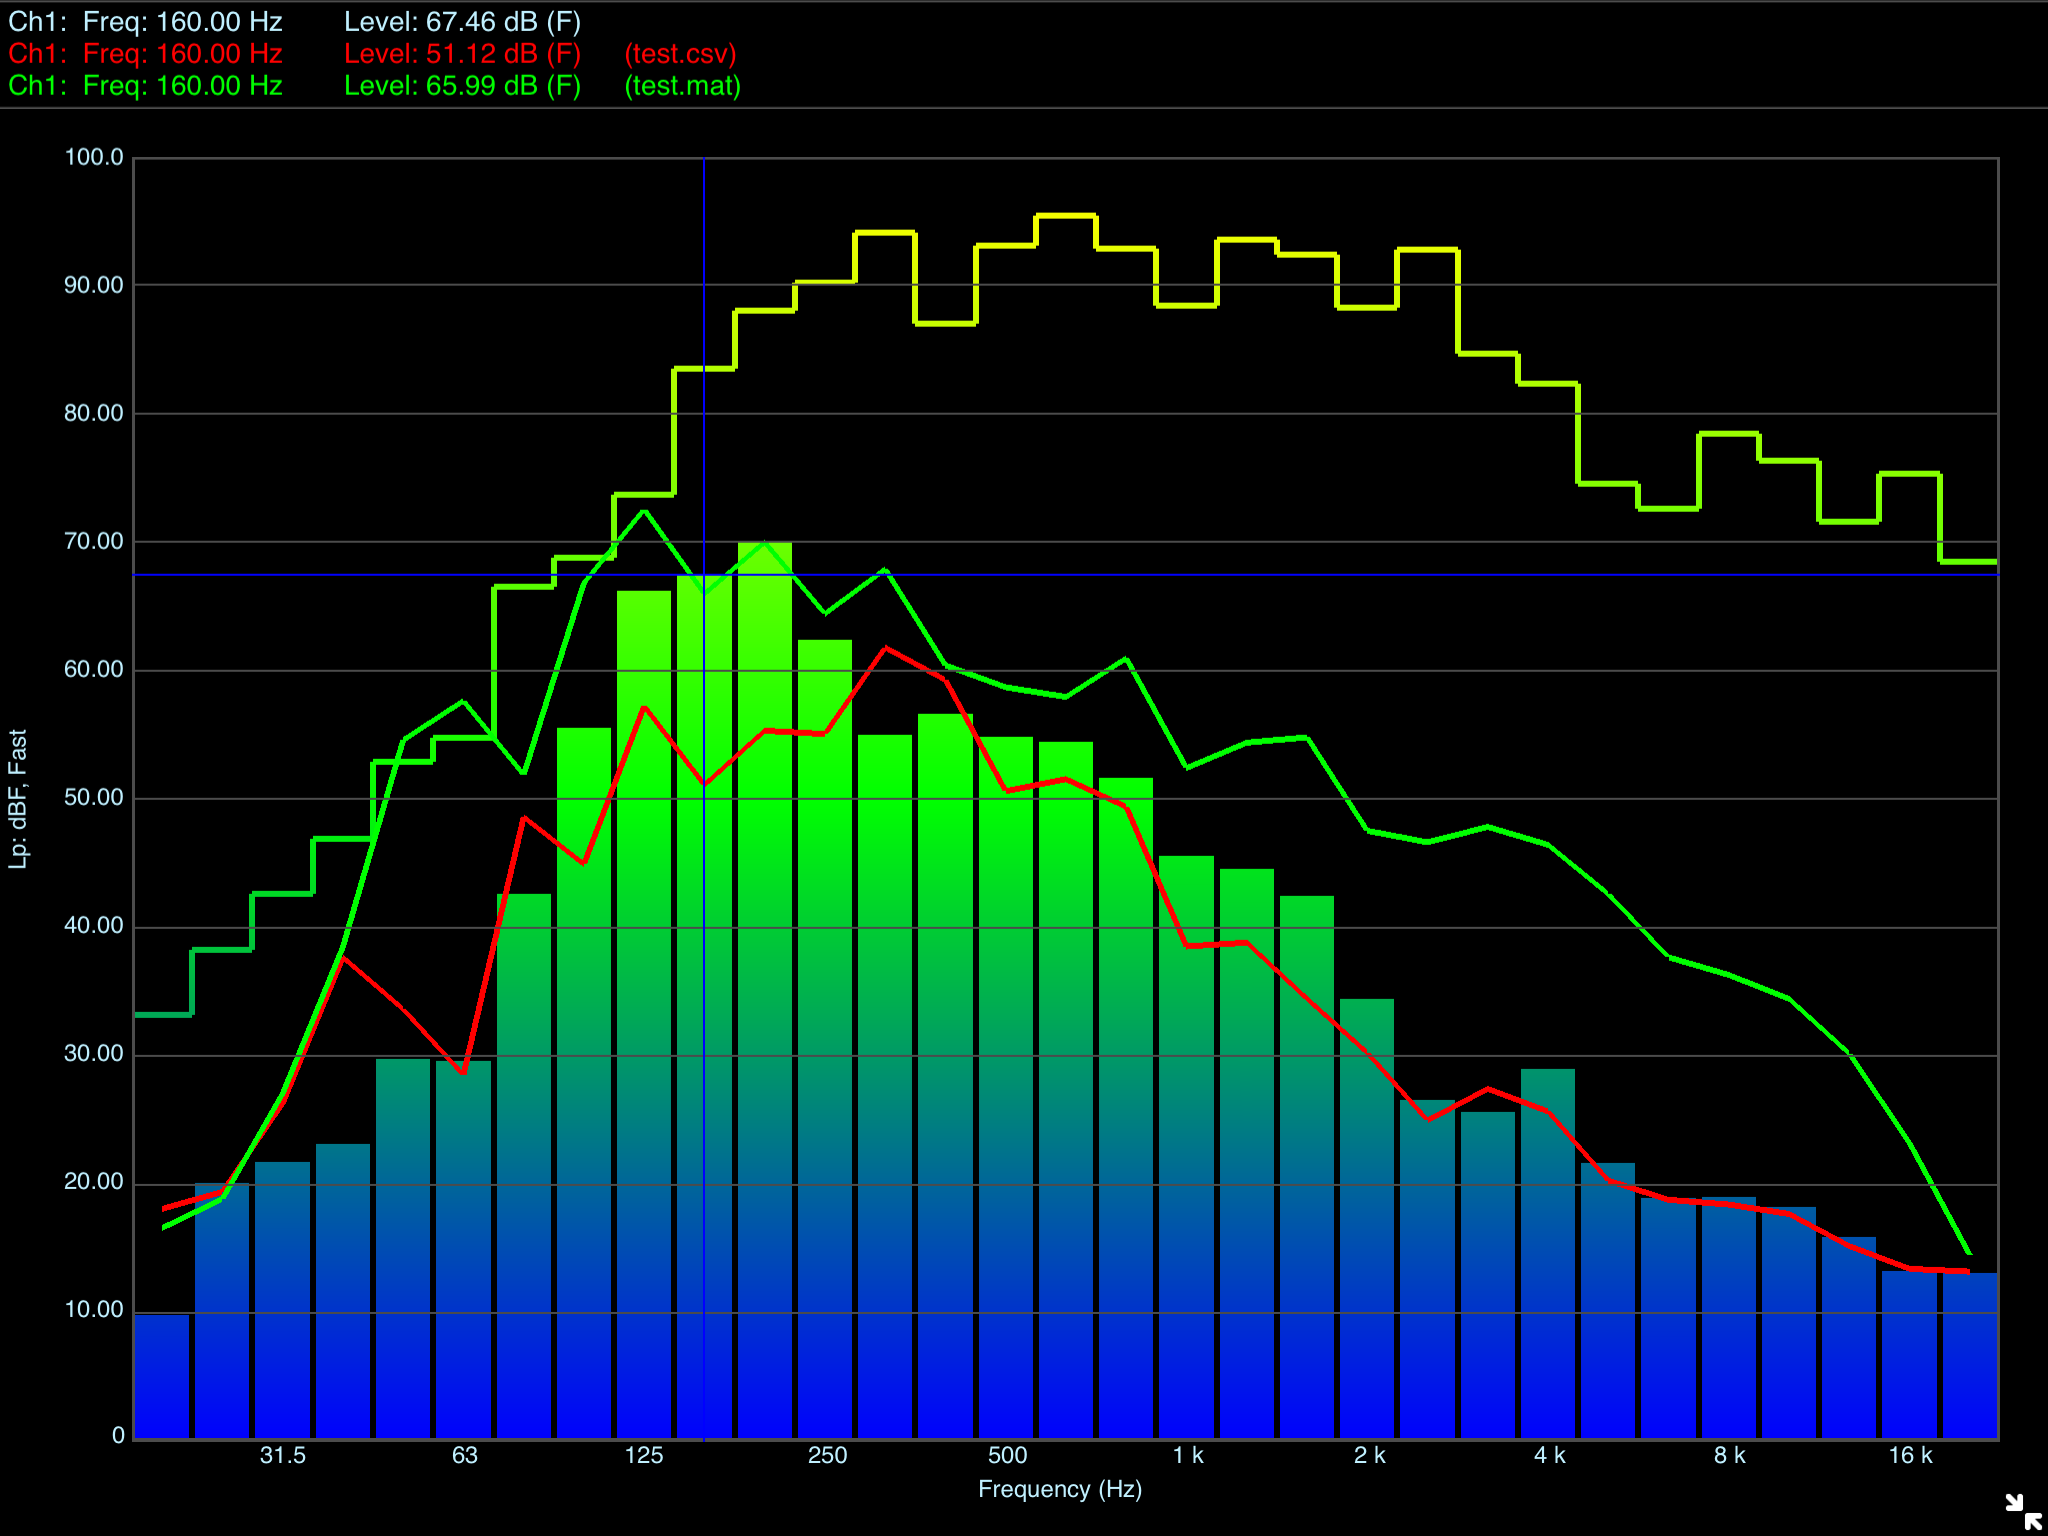The width and height of the screenshot is (2048, 1536).
Task: Click the 125 frequency axis label
Action: pos(644,1455)
